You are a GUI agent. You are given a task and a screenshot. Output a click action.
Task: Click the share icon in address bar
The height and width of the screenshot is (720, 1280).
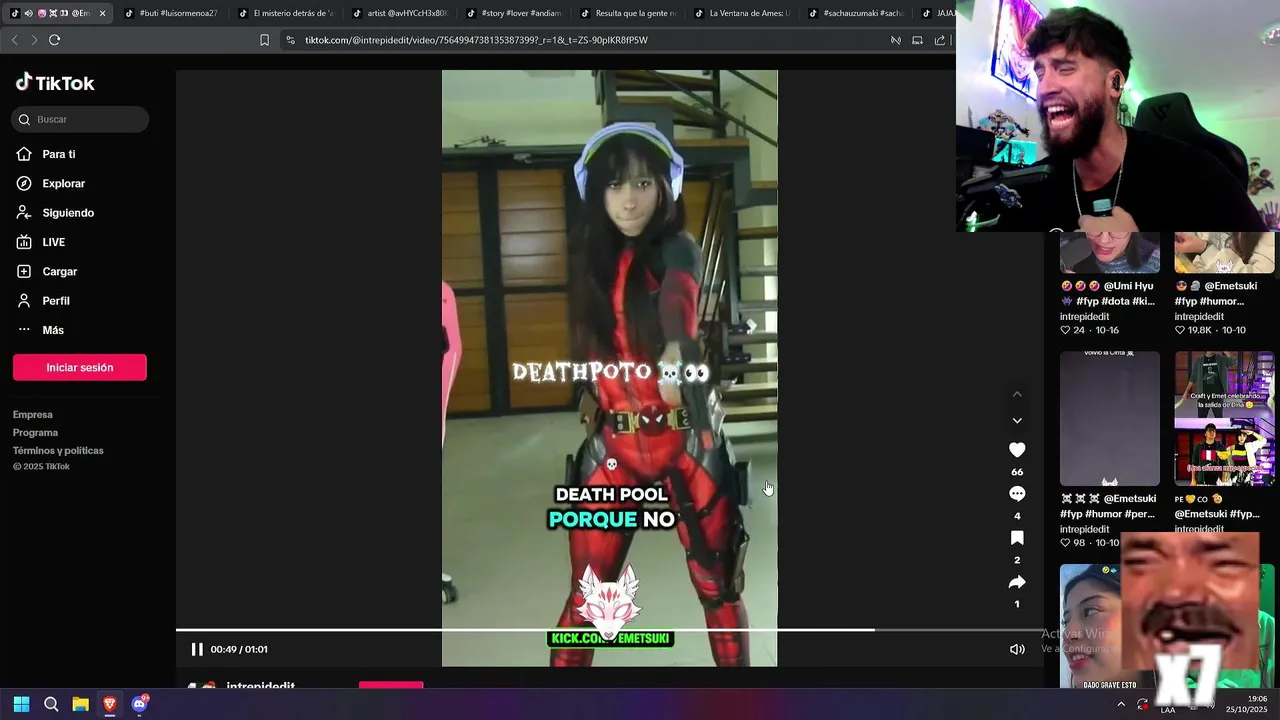coord(940,40)
